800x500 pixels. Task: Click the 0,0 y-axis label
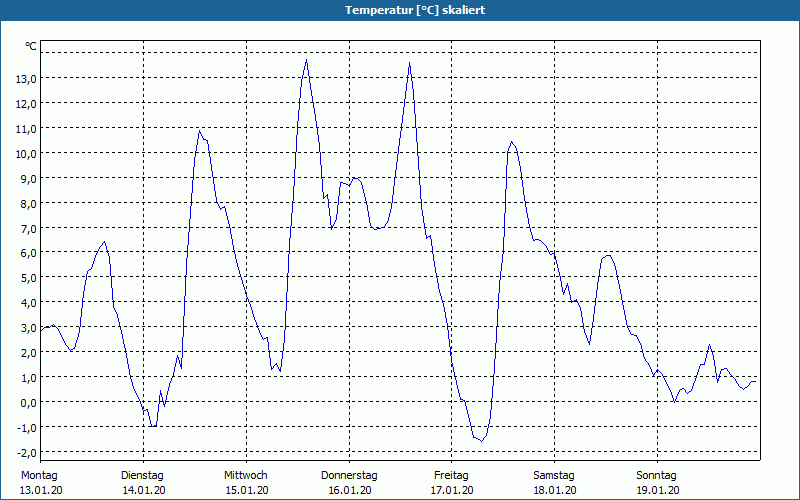pyautogui.click(x=28, y=403)
